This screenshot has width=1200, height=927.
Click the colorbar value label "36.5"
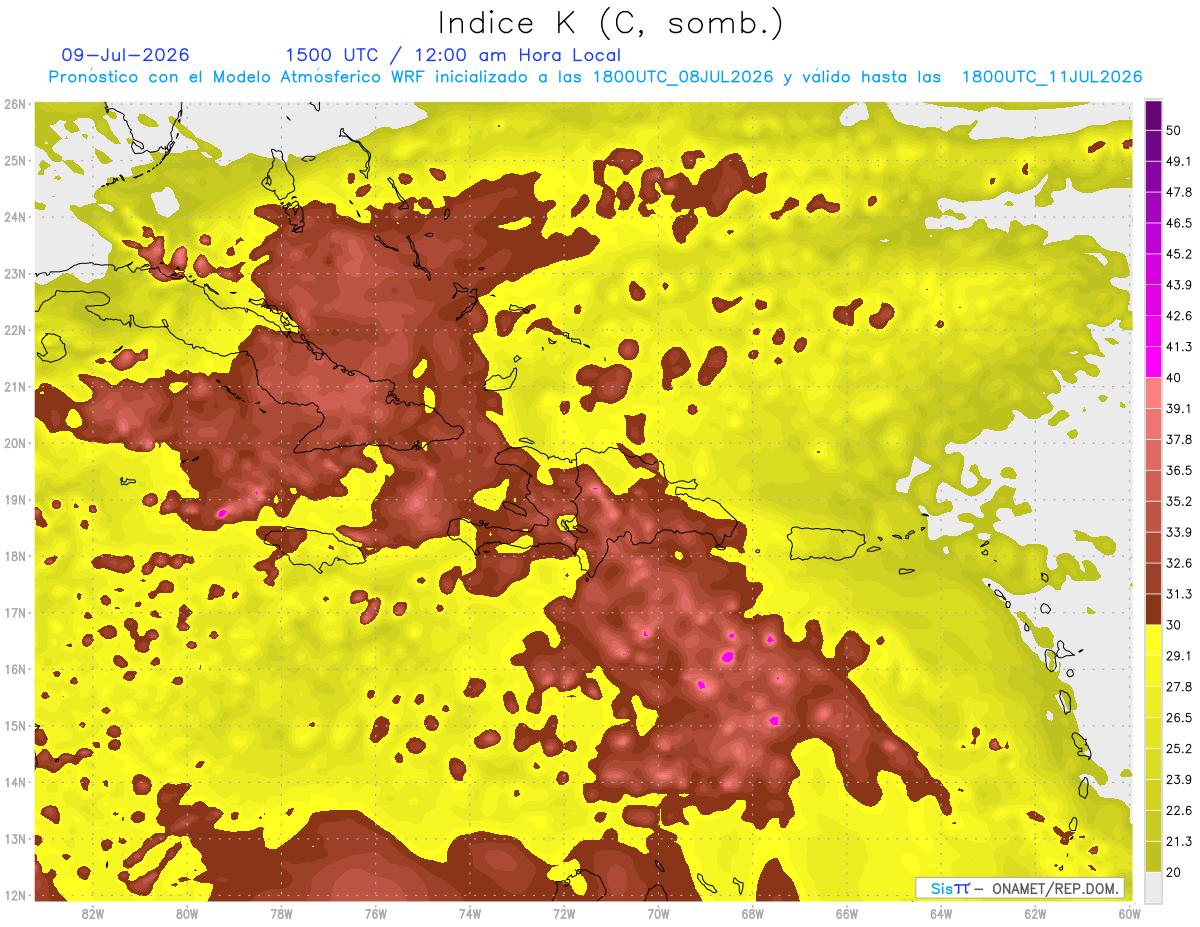[1179, 470]
